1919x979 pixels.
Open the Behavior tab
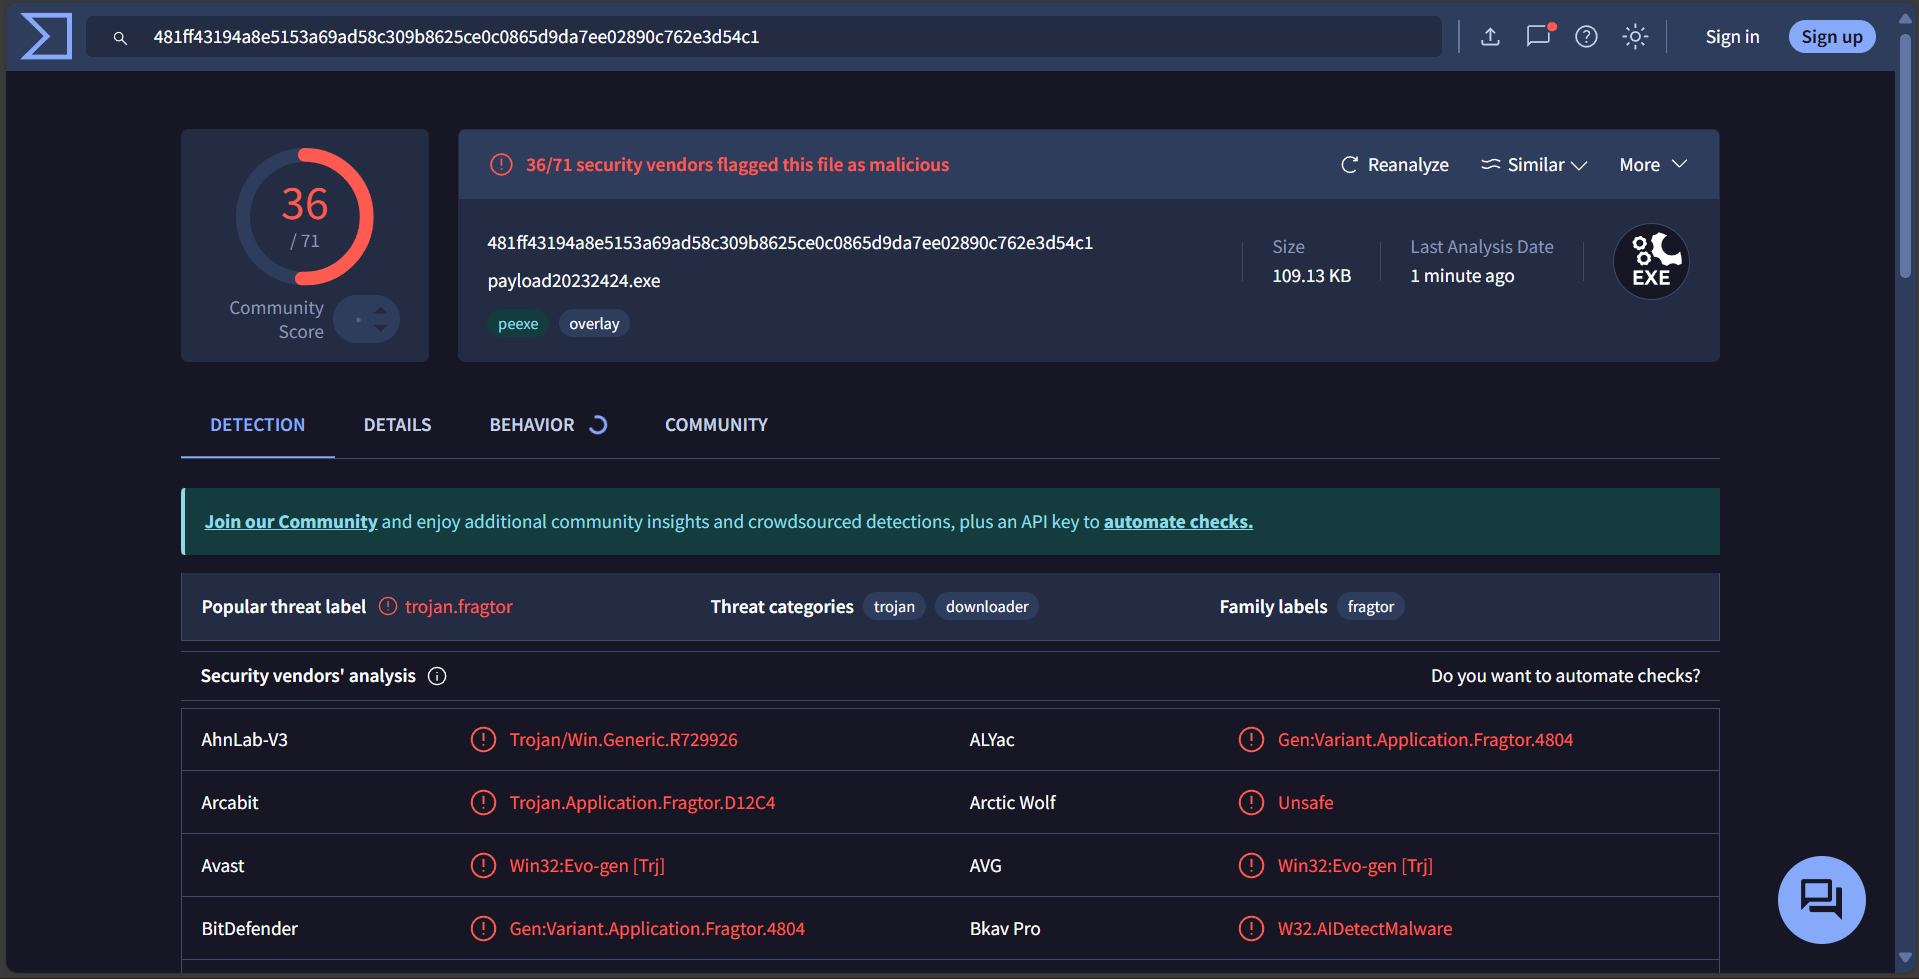tap(533, 425)
